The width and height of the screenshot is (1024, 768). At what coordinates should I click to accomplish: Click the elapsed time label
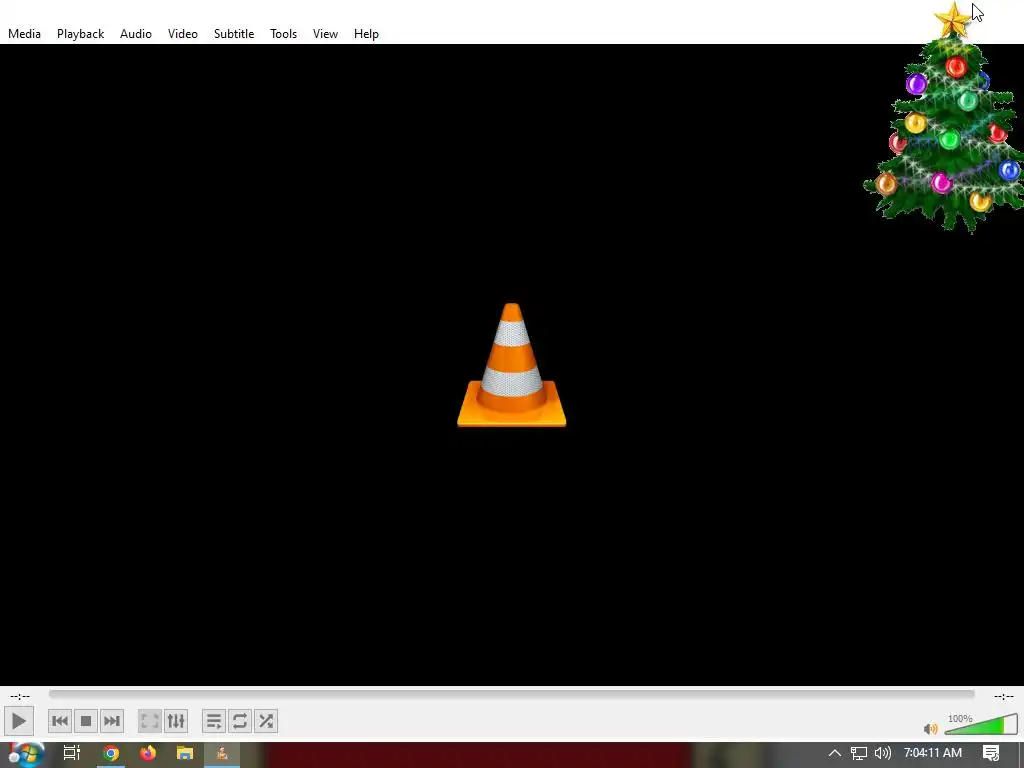(20, 696)
